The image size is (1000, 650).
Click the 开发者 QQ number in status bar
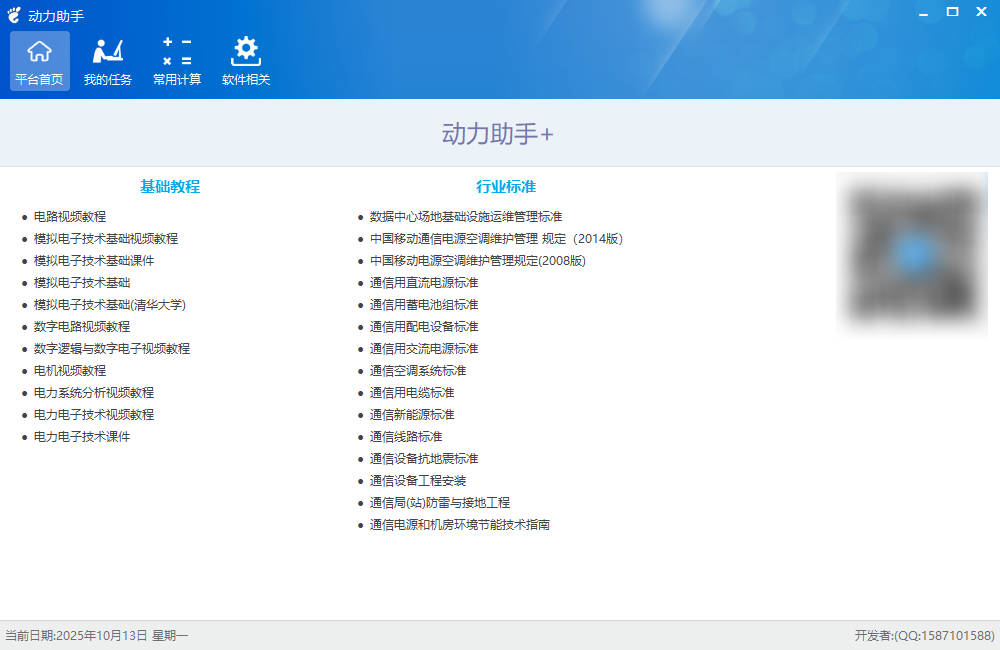(x=925, y=635)
